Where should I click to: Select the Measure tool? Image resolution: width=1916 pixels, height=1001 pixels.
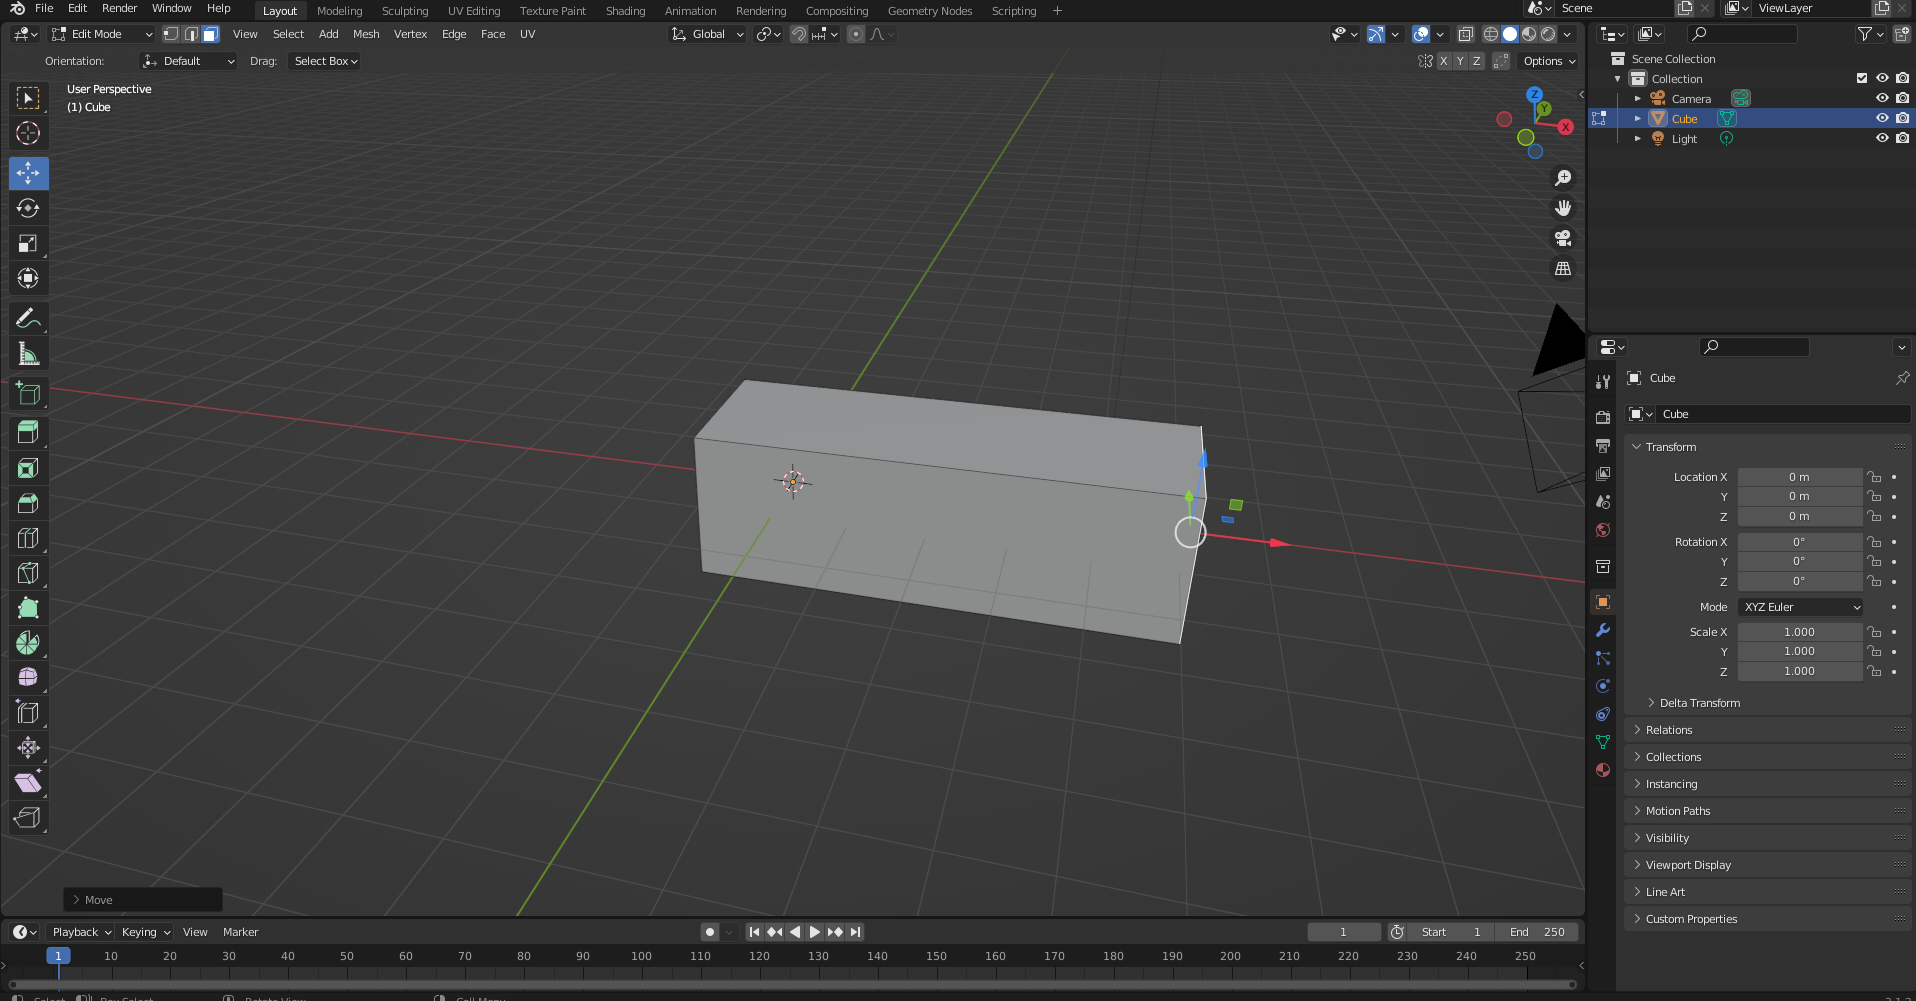click(28, 354)
